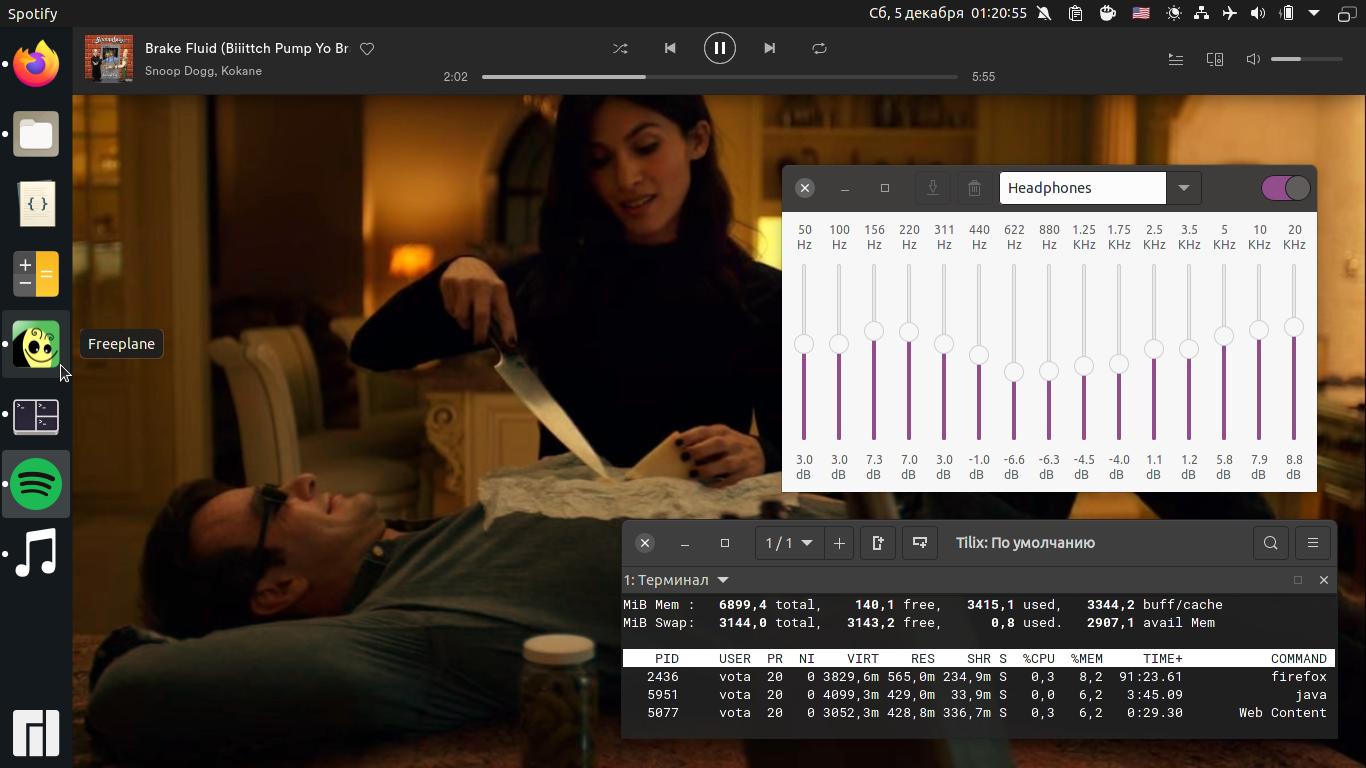This screenshot has height=768, width=1366.
Task: Adjust the 1.25 KHz equalizer slider
Action: pos(1084,366)
